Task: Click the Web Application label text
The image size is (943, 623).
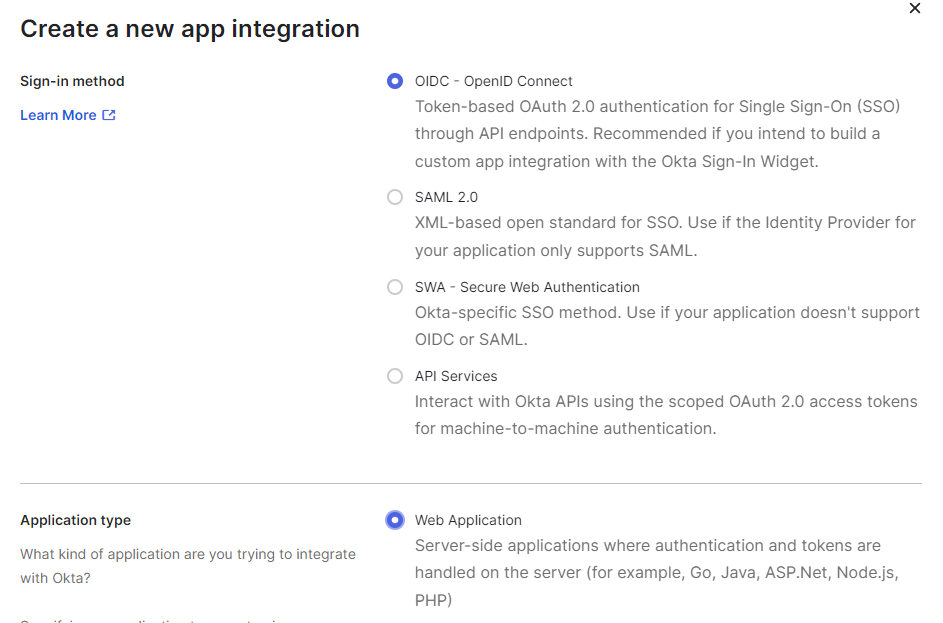Action: (468, 520)
